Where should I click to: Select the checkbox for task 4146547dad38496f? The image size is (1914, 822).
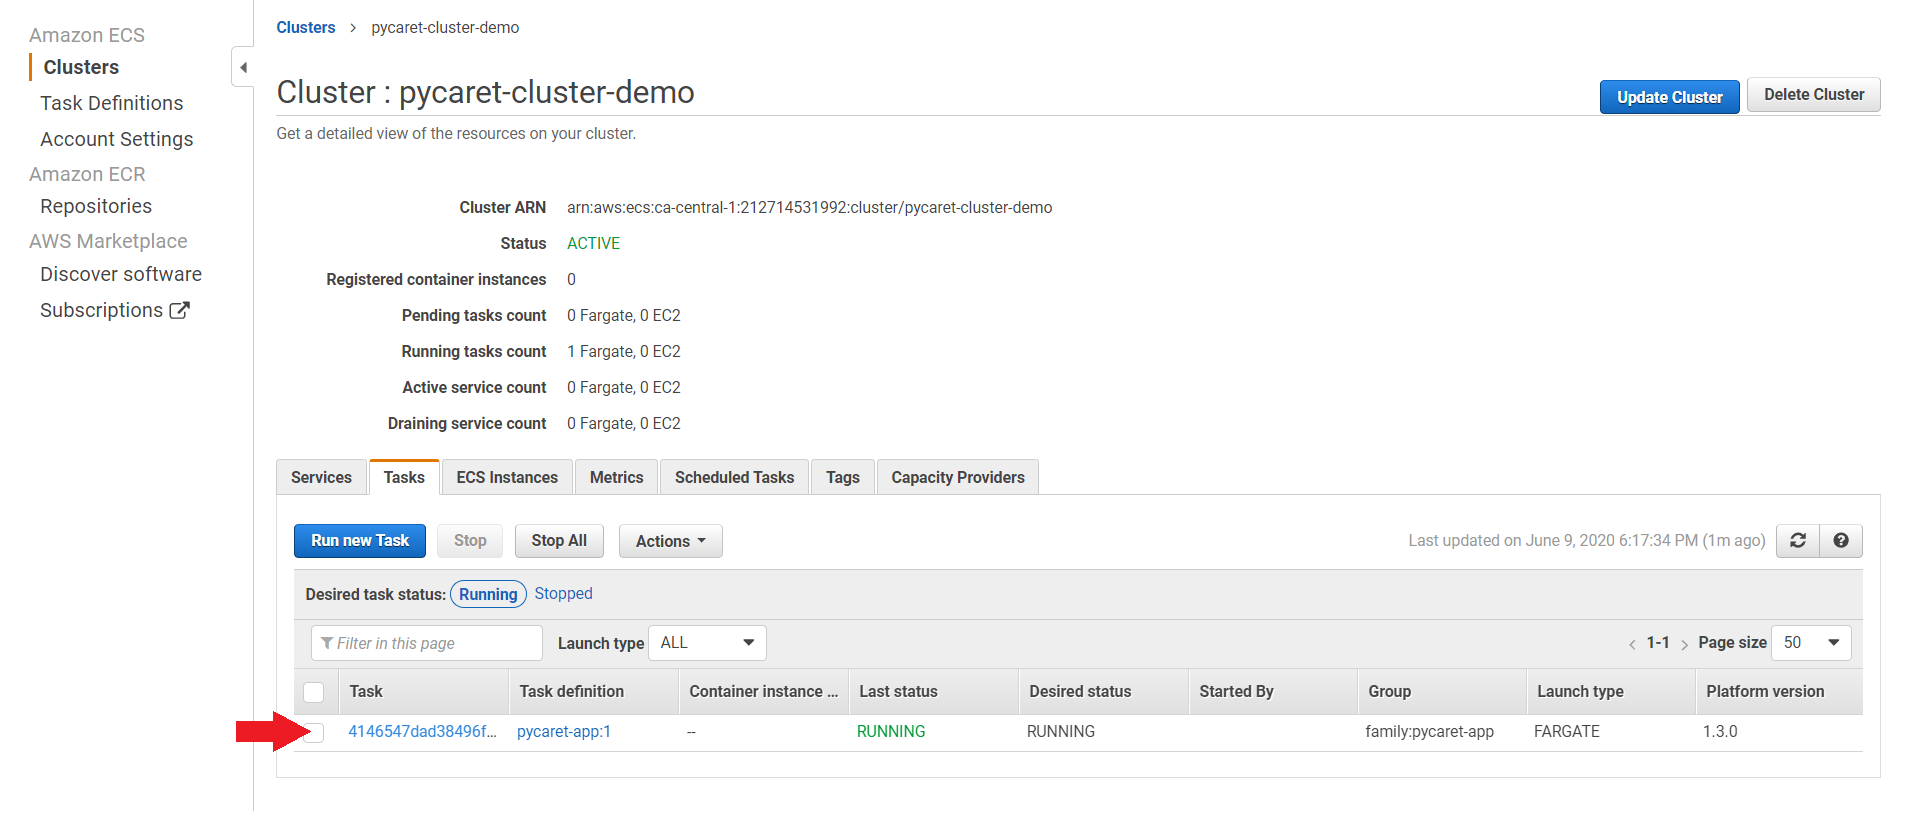tap(314, 732)
